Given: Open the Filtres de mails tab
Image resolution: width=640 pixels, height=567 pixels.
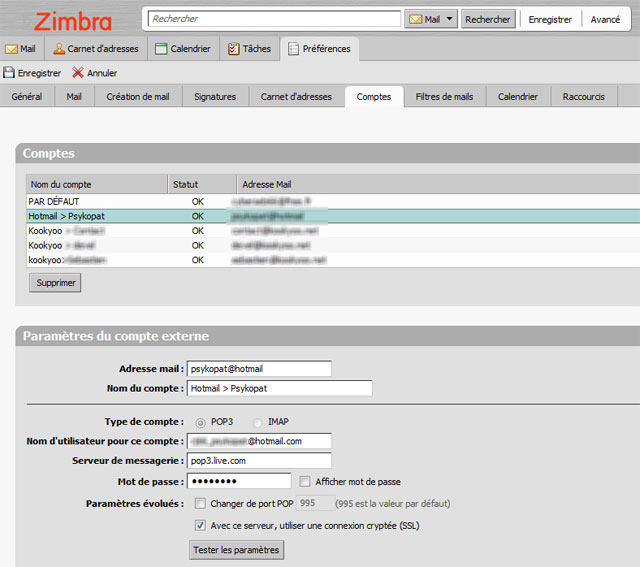Looking at the screenshot, I should pos(444,97).
